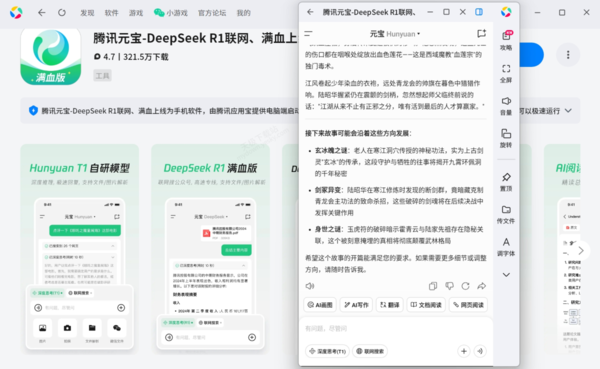Click the plus attachment button in chat
Image resolution: width=600 pixels, height=369 pixels.
464,351
